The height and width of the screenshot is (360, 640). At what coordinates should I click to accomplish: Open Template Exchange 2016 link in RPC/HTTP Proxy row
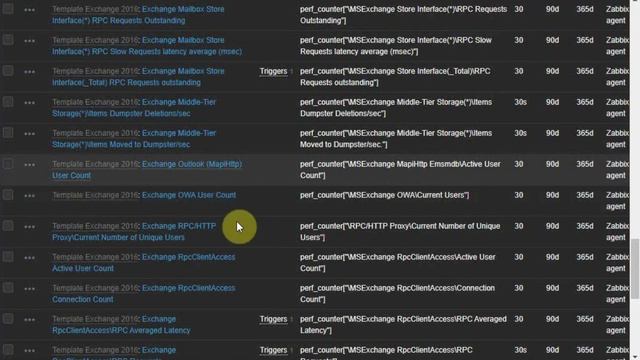[96, 226]
